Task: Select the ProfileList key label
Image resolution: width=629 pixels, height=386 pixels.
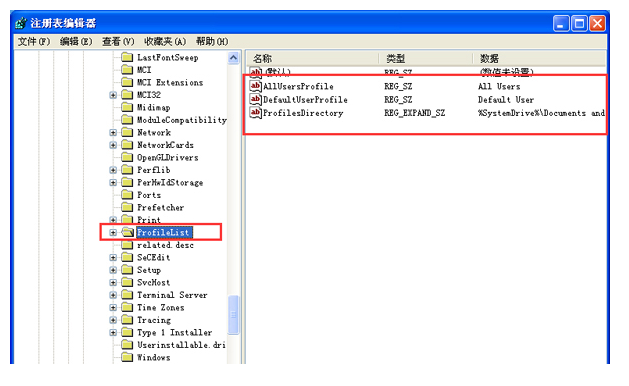Action: [164, 232]
